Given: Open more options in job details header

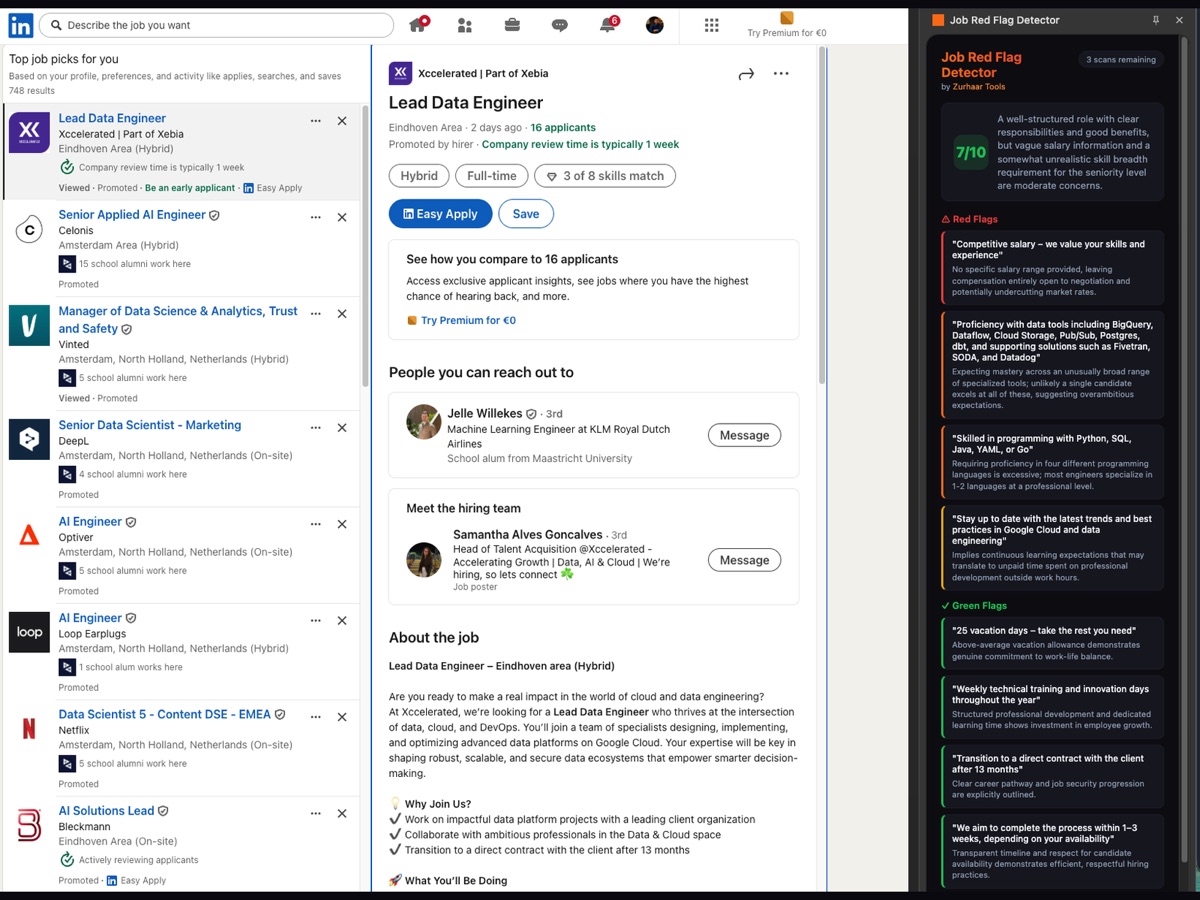Looking at the screenshot, I should [x=781, y=73].
